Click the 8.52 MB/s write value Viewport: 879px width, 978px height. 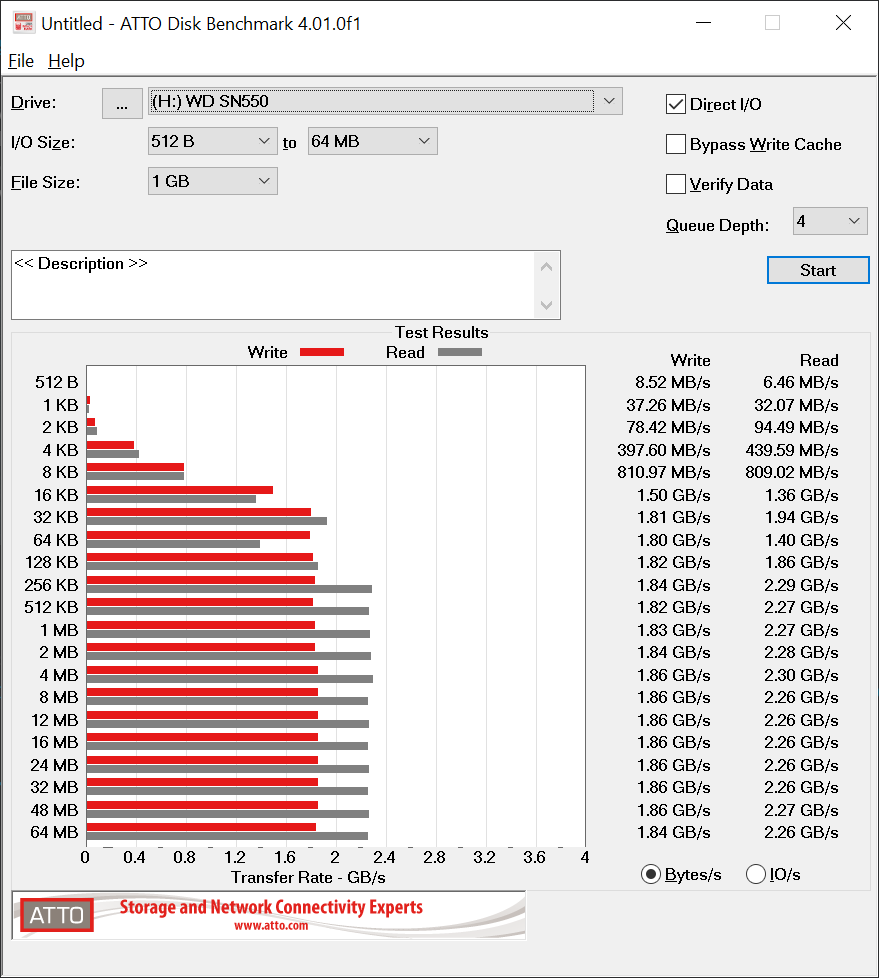pos(673,382)
